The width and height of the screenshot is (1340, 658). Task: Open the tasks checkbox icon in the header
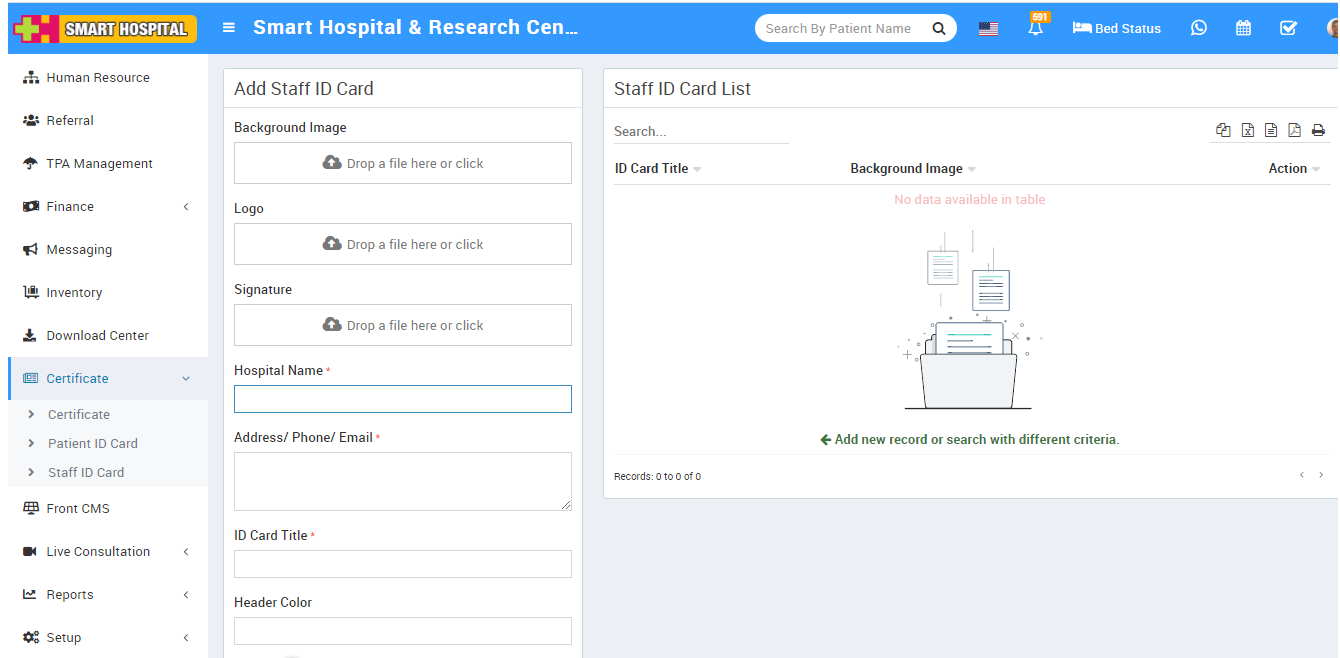click(1288, 28)
